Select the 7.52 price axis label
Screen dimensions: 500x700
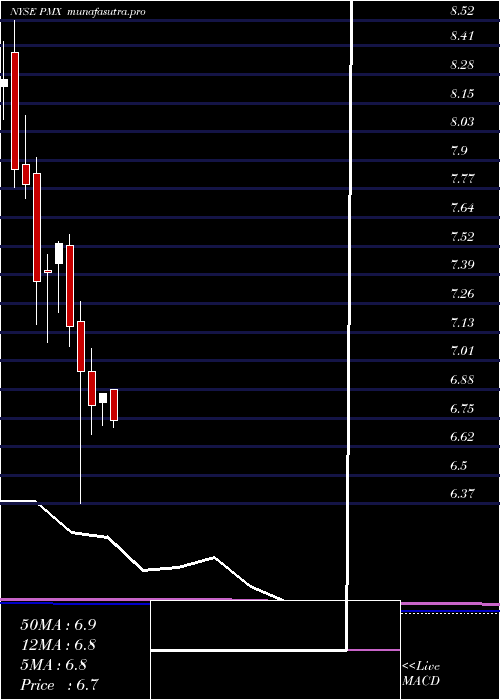(462, 236)
